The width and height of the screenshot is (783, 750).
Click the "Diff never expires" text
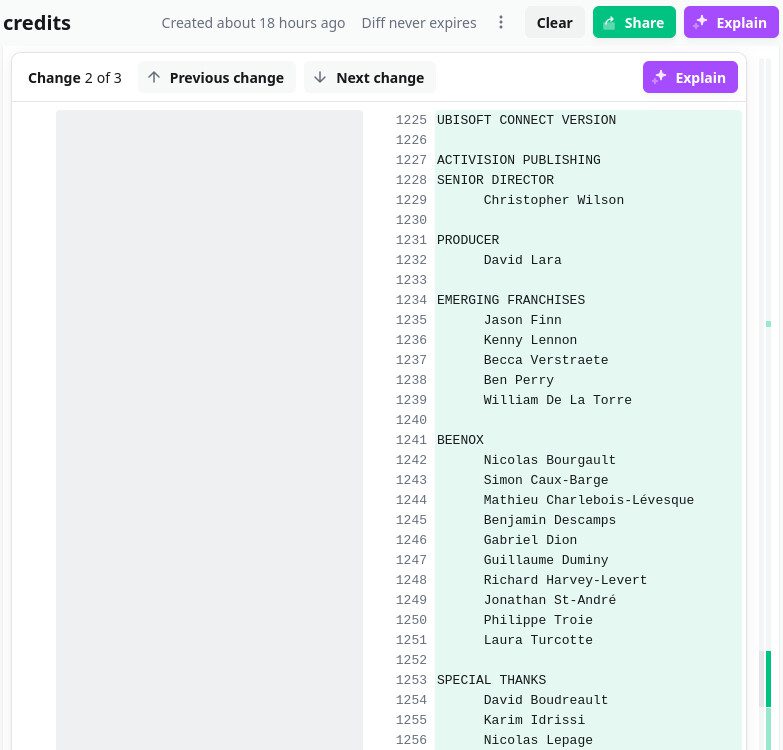[418, 22]
